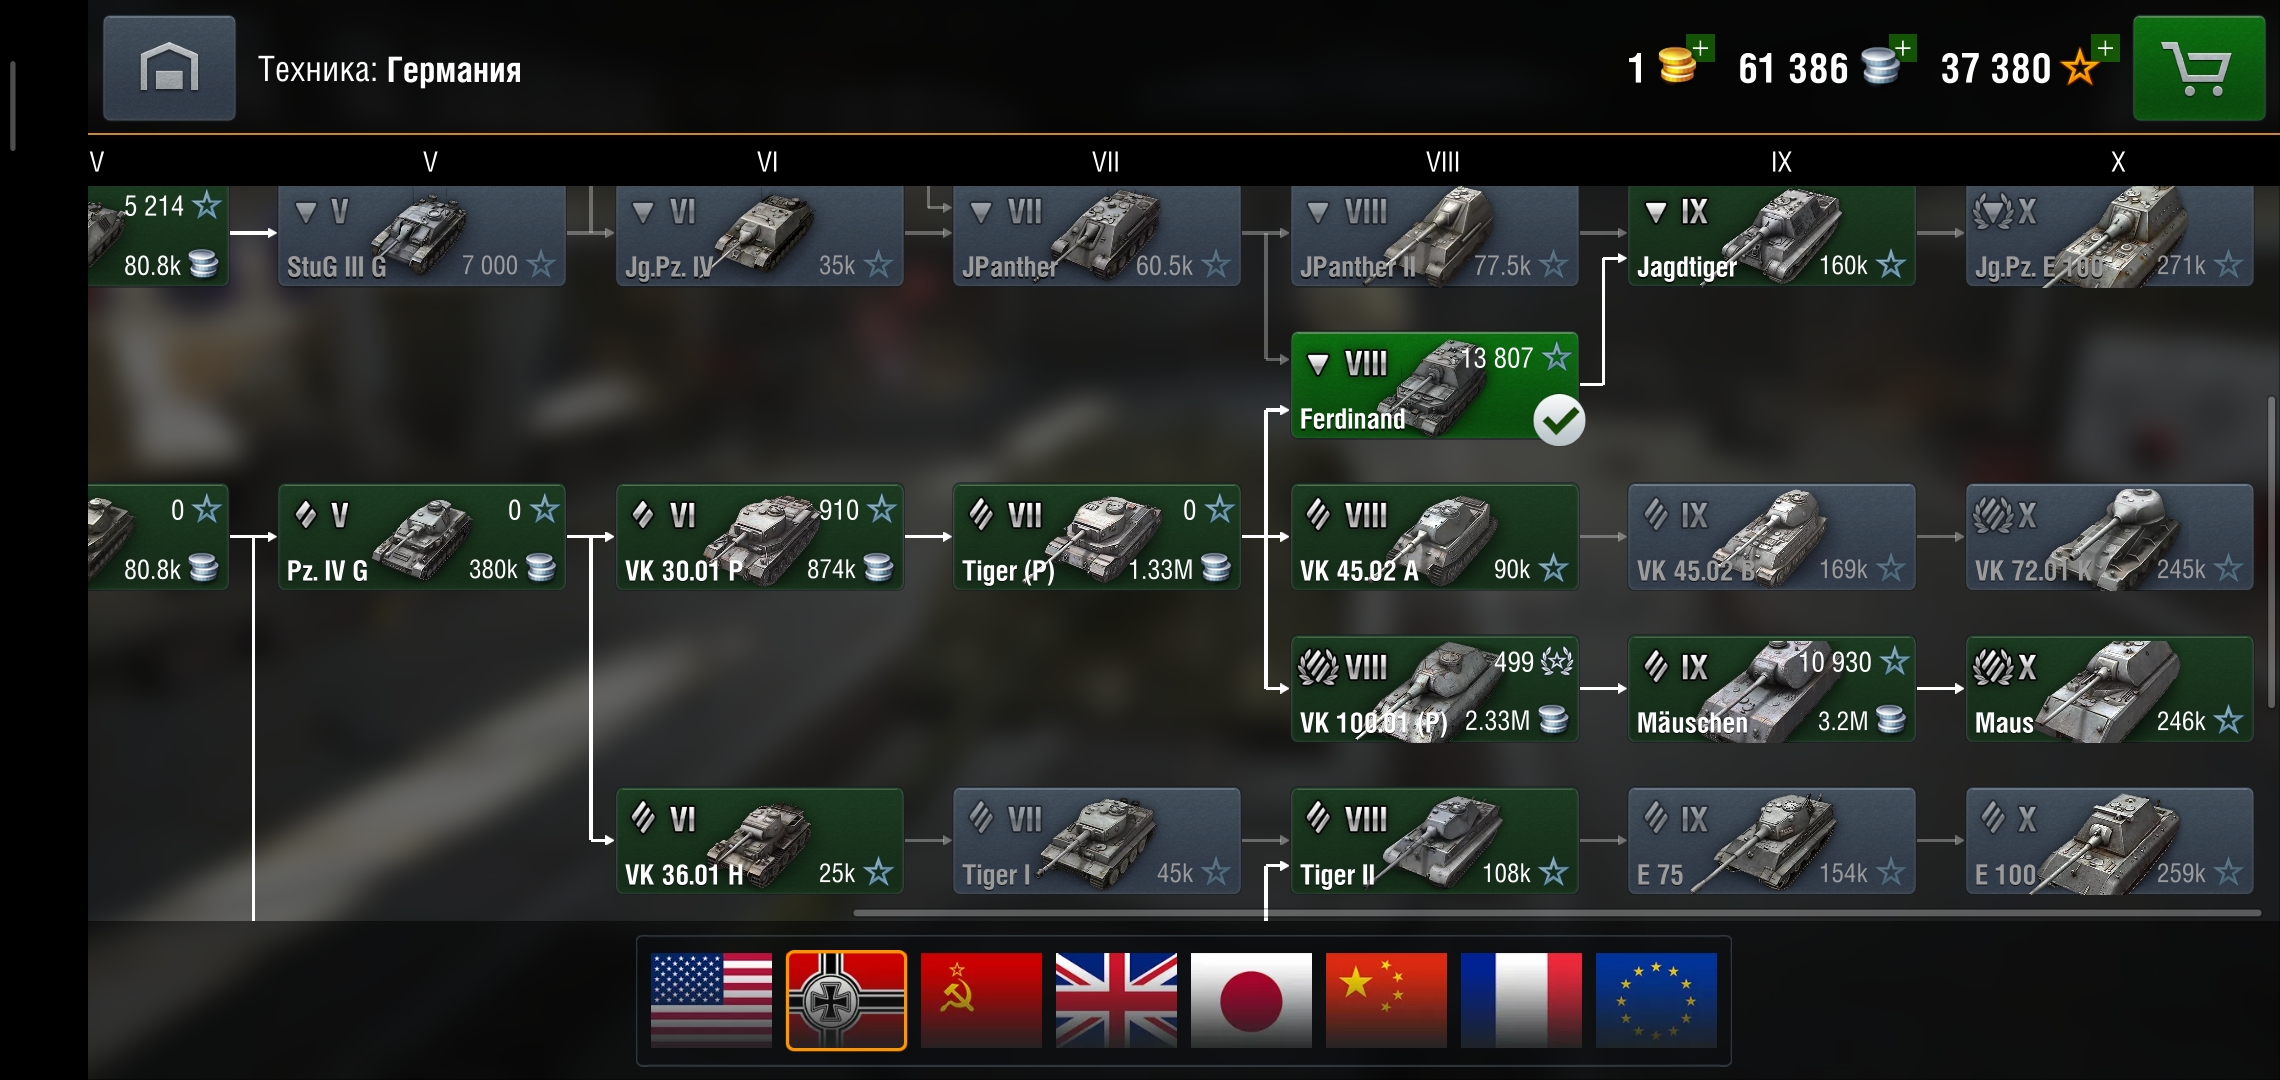Select the European Union flag nation
2280x1080 pixels.
click(x=1656, y=1000)
